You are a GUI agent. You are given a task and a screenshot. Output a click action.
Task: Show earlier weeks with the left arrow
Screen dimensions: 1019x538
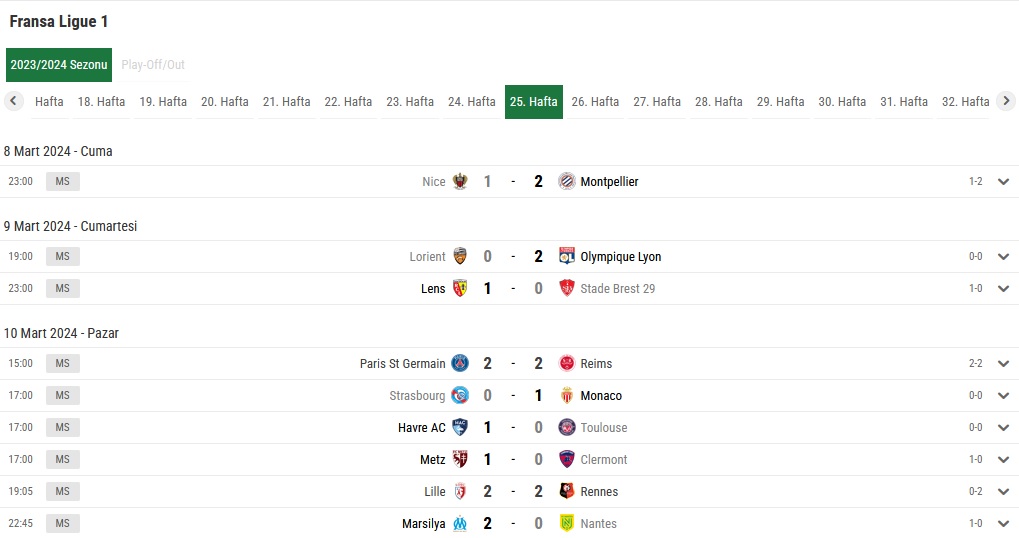tap(13, 101)
